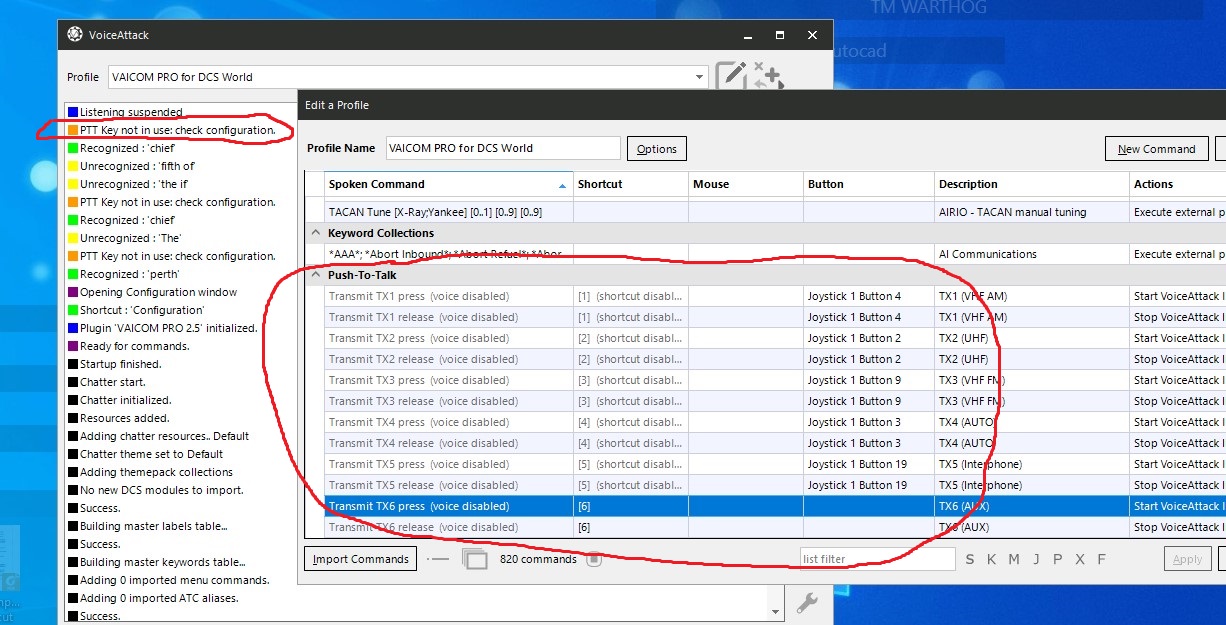
Task: Click the edit profile pencil icon
Action: point(731,77)
